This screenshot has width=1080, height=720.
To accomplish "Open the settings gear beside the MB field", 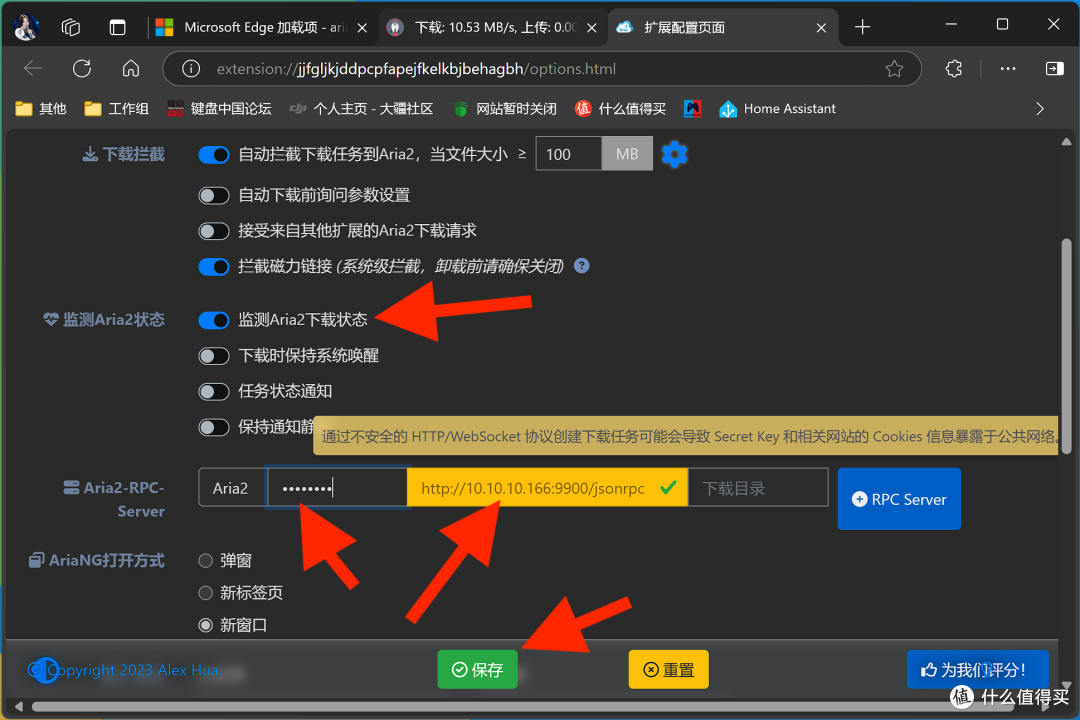I will coord(674,154).
